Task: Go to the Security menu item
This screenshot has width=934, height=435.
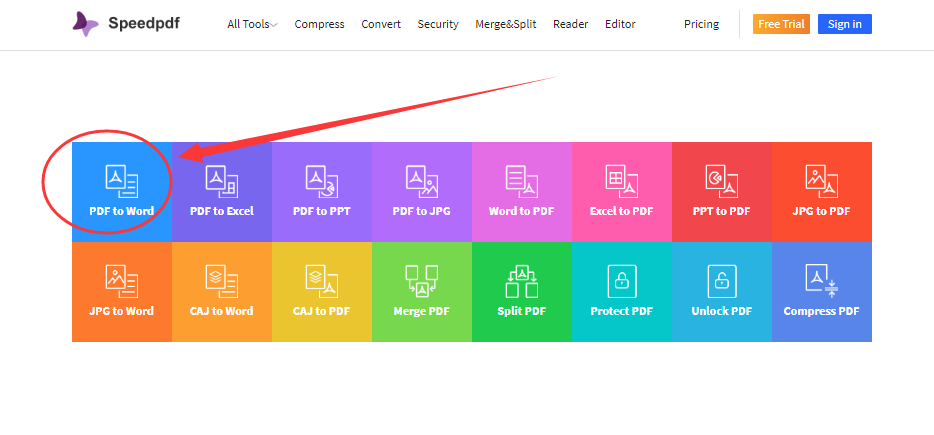Action: [x=438, y=24]
